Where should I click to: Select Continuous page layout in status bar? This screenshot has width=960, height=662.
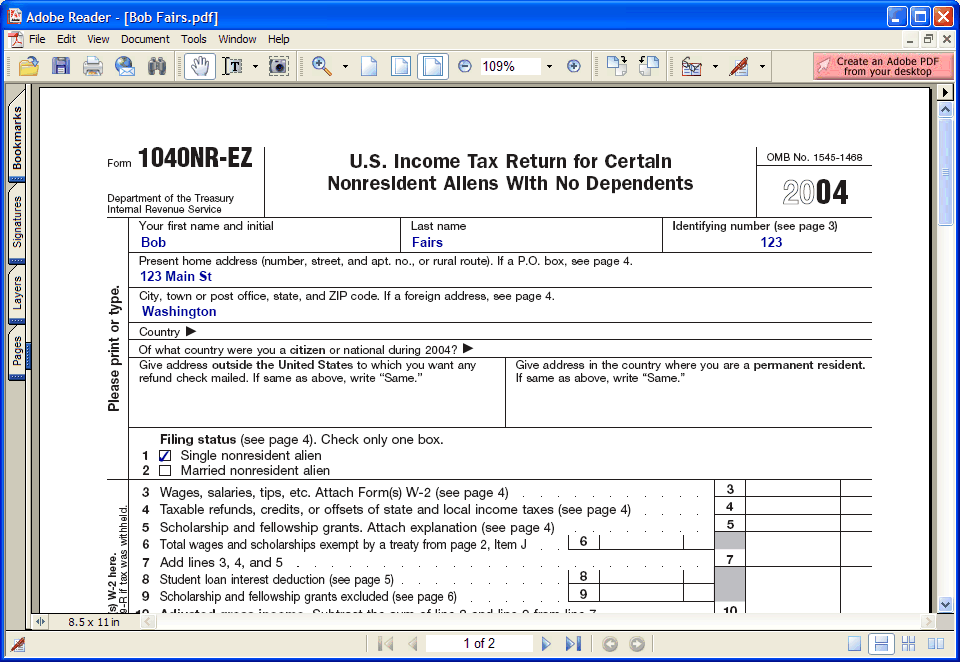tap(881, 644)
